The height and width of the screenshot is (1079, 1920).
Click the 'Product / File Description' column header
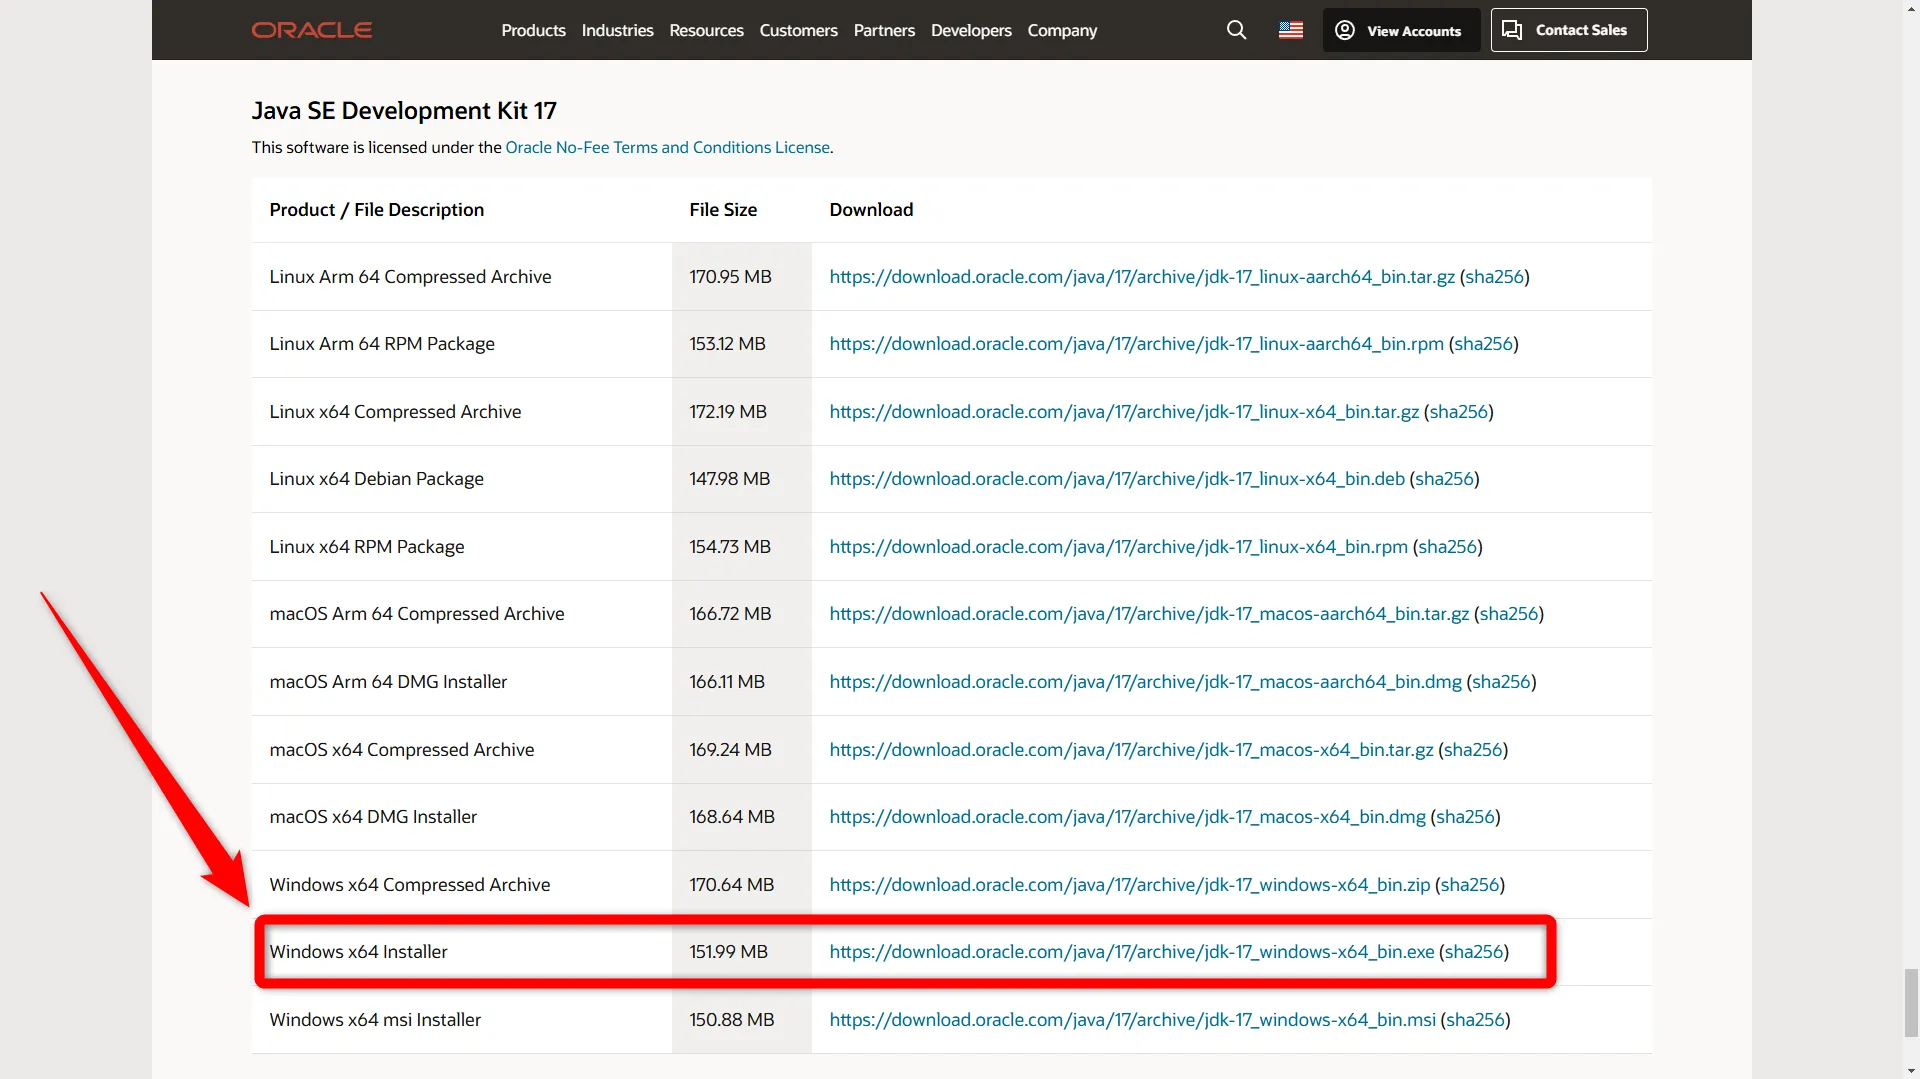point(376,210)
